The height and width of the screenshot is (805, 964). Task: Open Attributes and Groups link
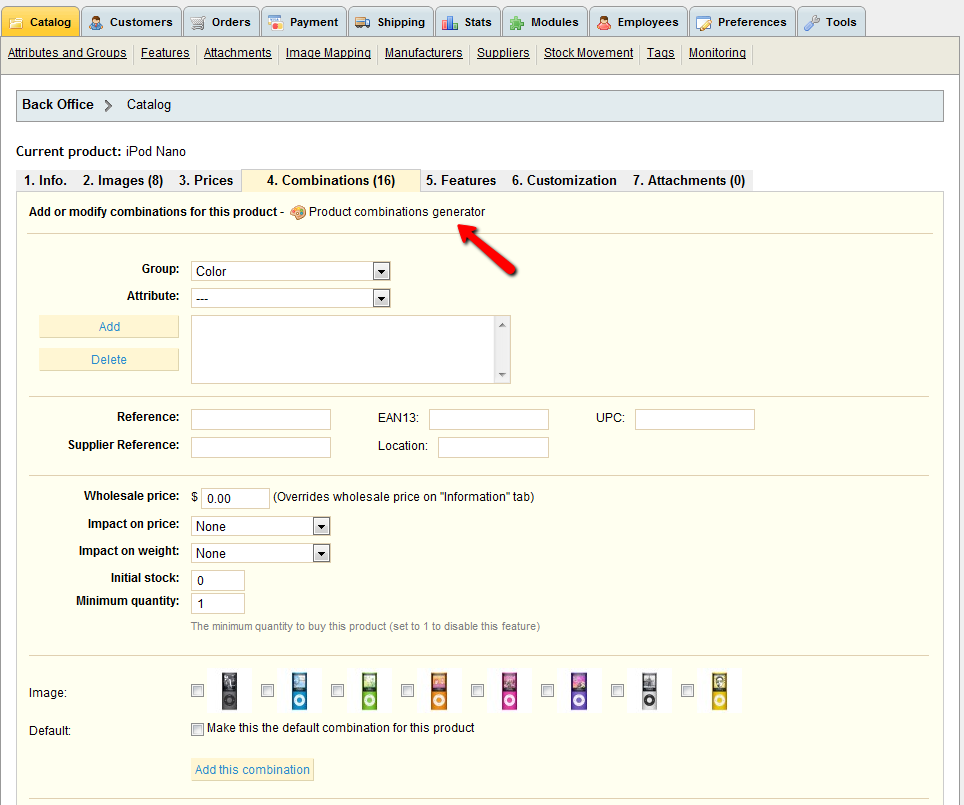coord(67,53)
